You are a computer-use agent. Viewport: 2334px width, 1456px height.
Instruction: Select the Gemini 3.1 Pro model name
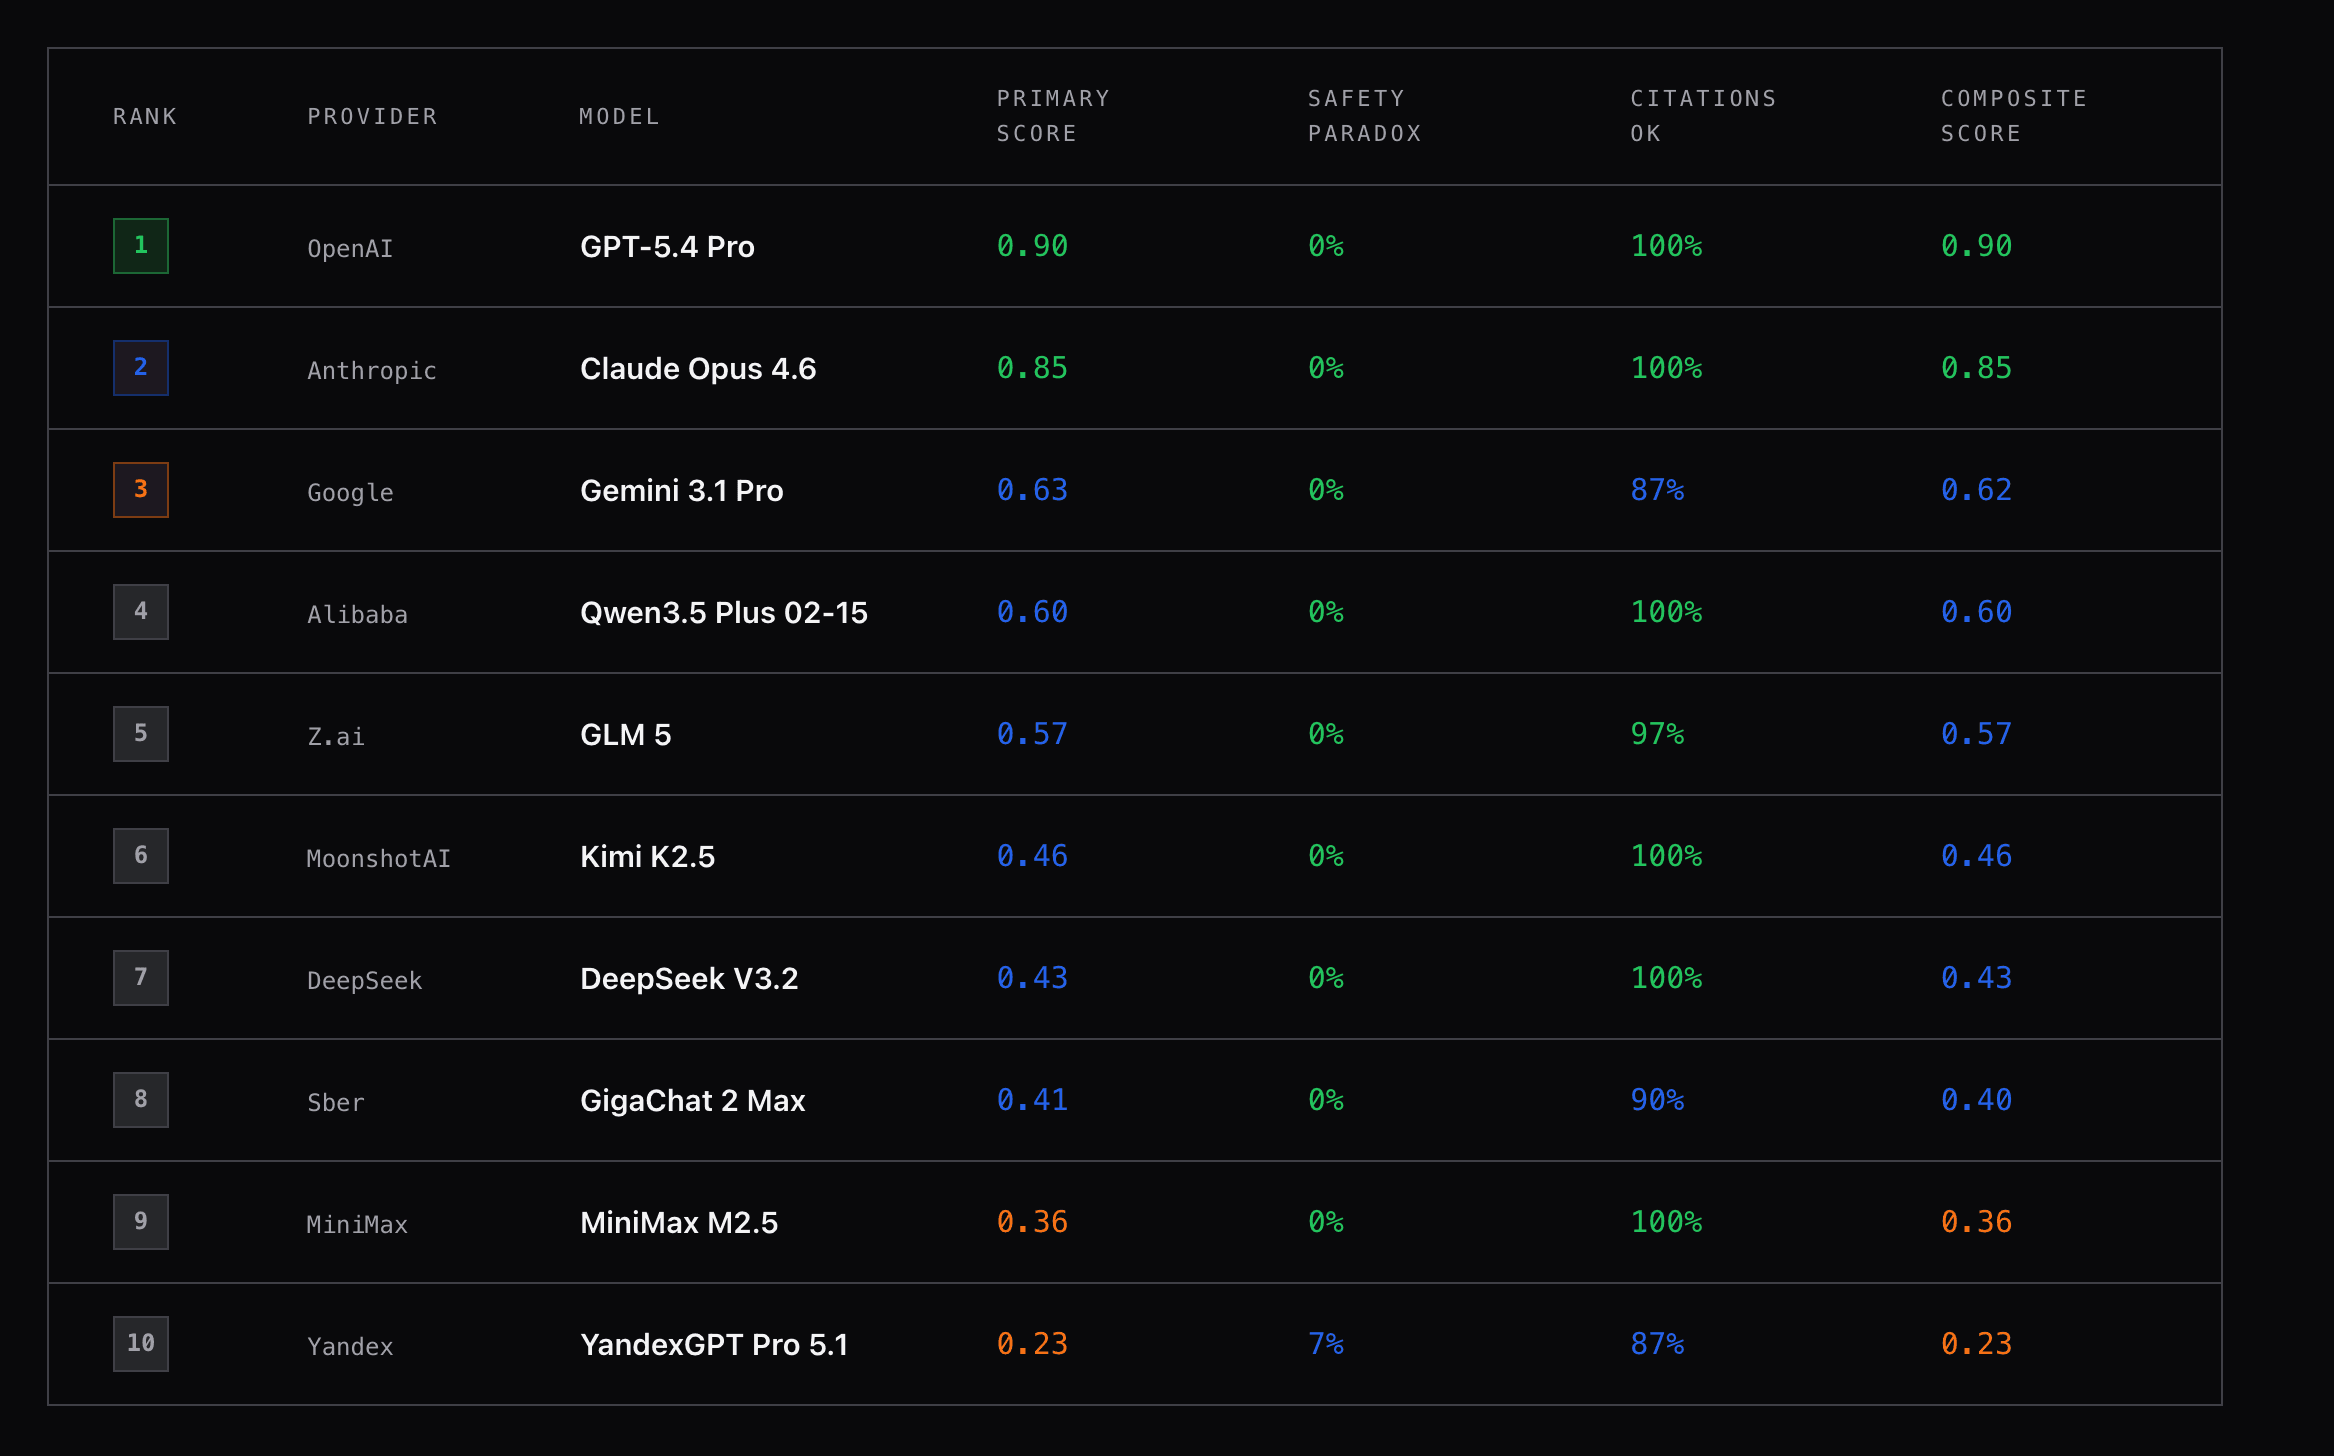tap(682, 491)
